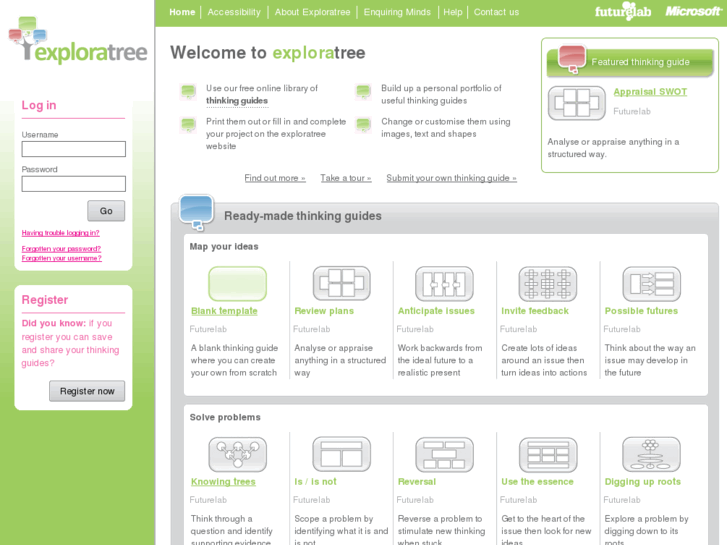The height and width of the screenshot is (545, 727).
Task: Open the thinking guides inline link
Action: (x=237, y=101)
